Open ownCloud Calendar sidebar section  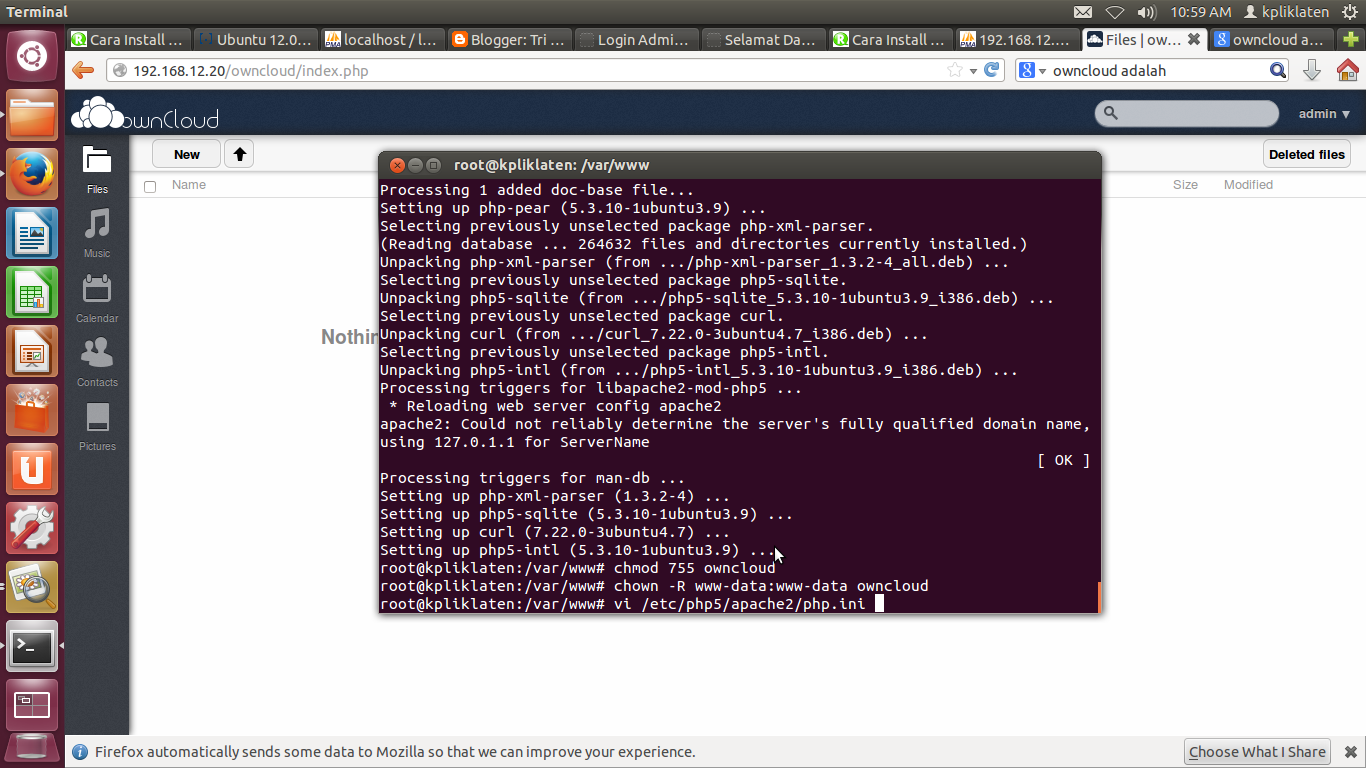coord(97,298)
